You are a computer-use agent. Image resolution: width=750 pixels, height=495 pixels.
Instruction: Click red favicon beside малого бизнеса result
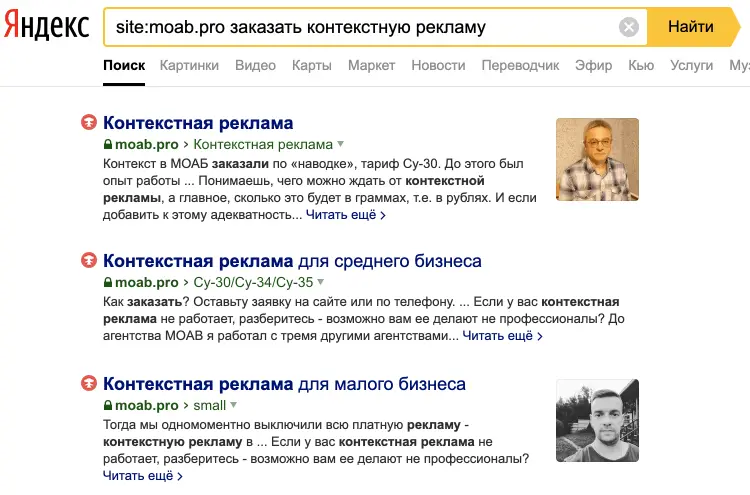[89, 384]
